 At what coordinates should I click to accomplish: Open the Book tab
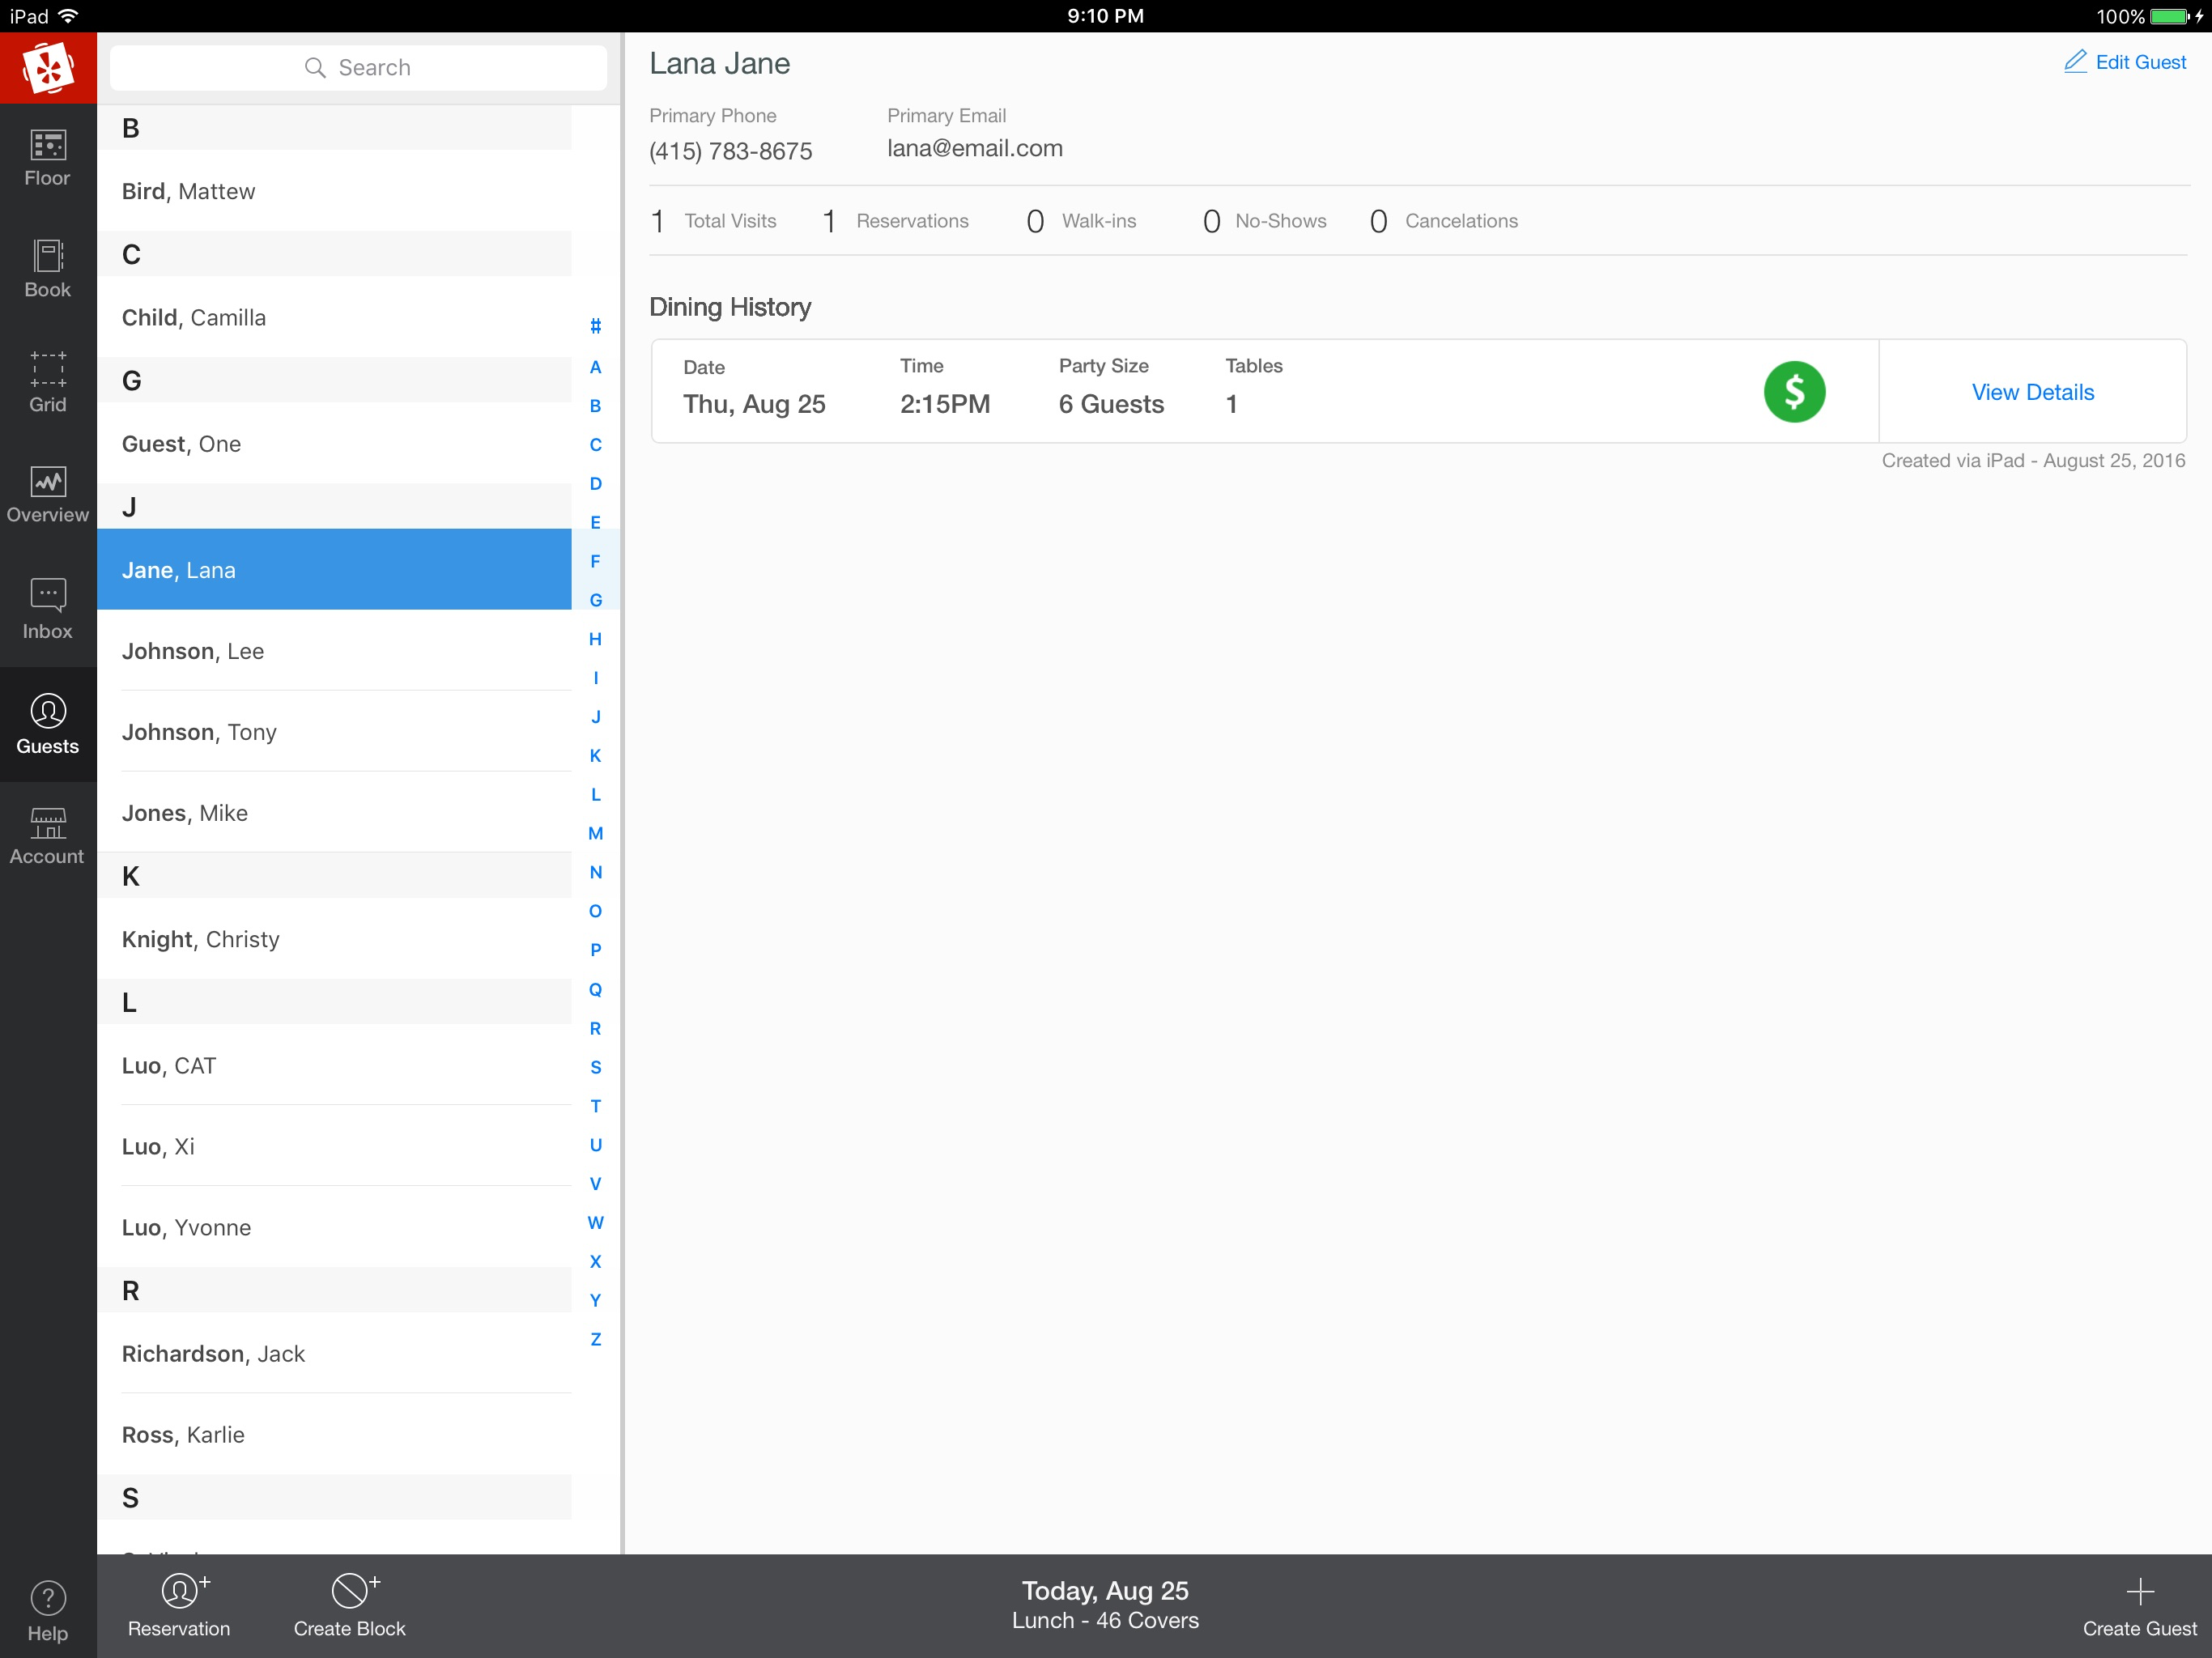pos(48,269)
